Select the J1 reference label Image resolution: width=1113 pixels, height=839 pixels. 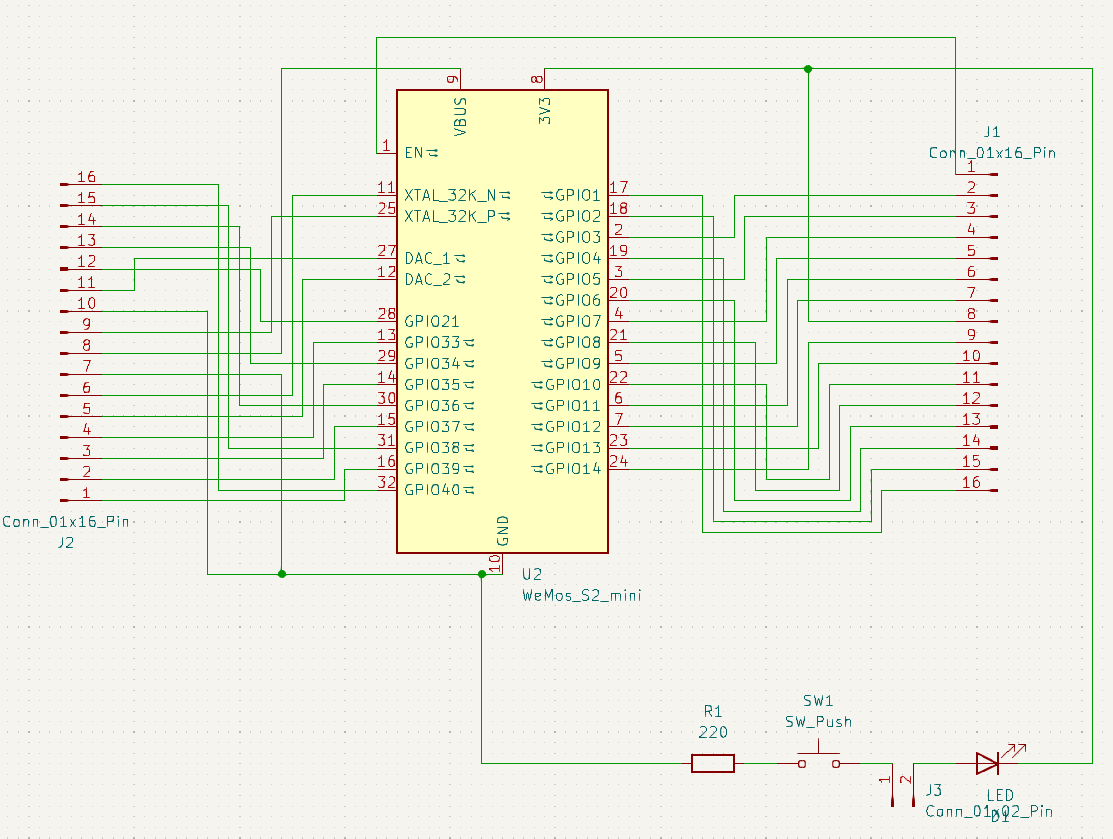click(x=991, y=132)
